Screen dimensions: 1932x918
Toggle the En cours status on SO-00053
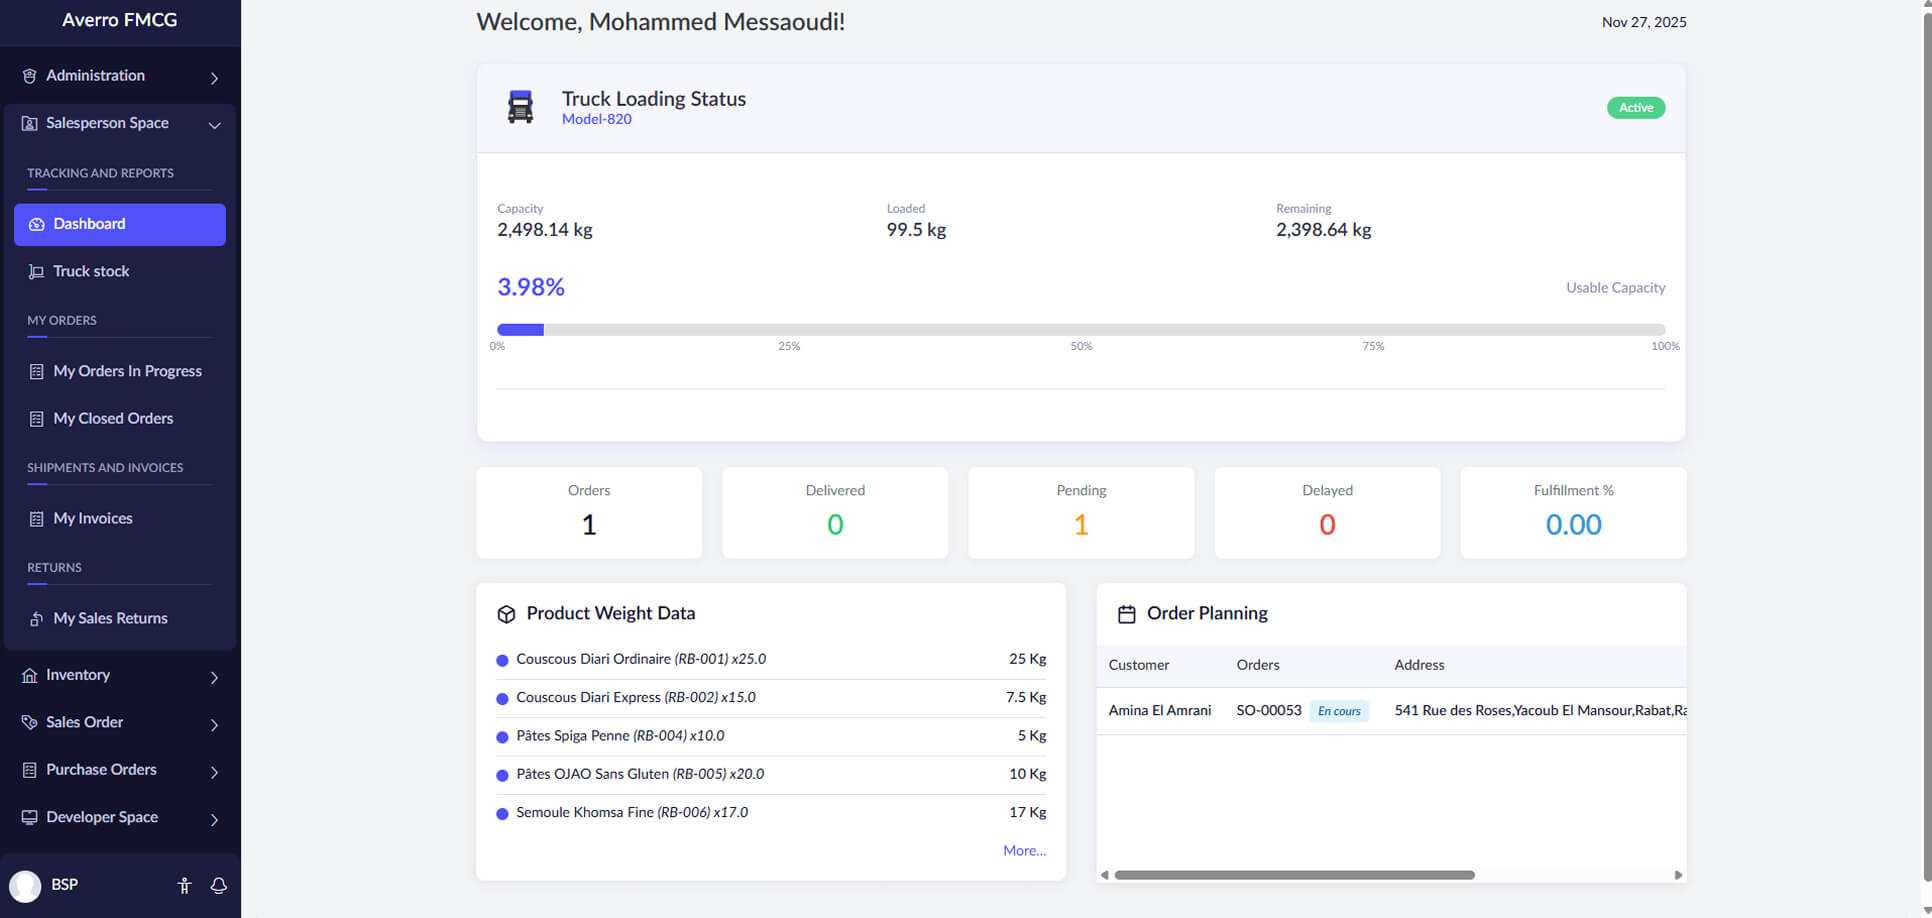coord(1339,710)
